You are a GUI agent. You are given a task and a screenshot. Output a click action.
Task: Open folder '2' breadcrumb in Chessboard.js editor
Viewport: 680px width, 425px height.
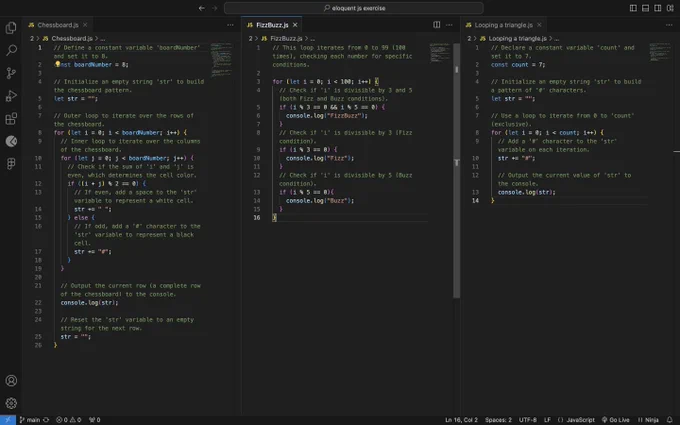(32, 39)
